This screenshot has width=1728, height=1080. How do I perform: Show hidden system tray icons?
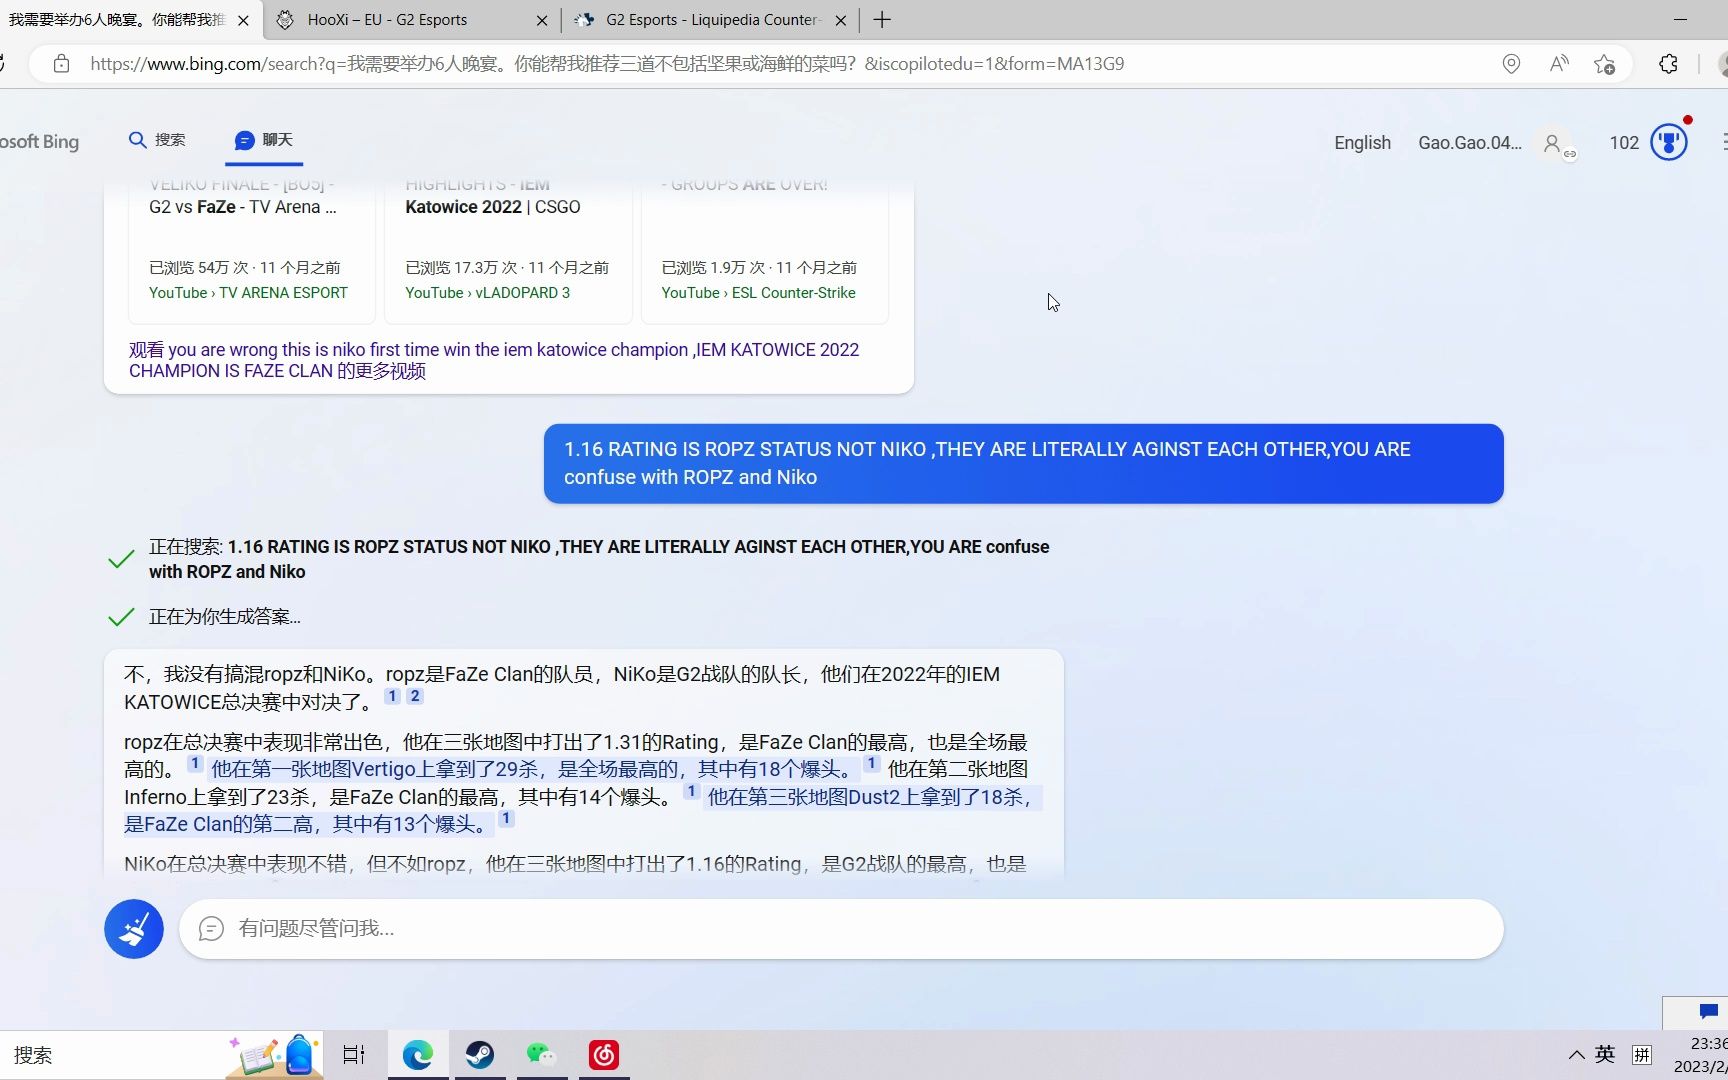[1576, 1055]
